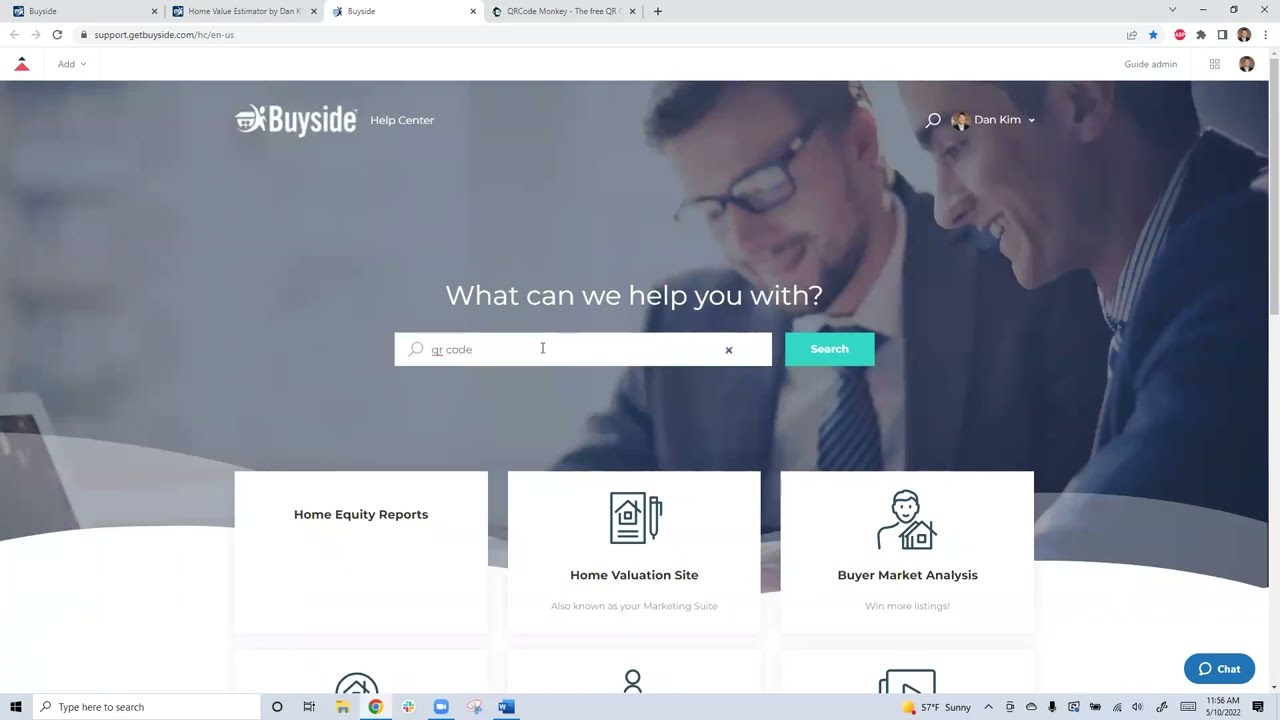
Task: Bookmark this page with the star icon
Action: pos(1153,35)
